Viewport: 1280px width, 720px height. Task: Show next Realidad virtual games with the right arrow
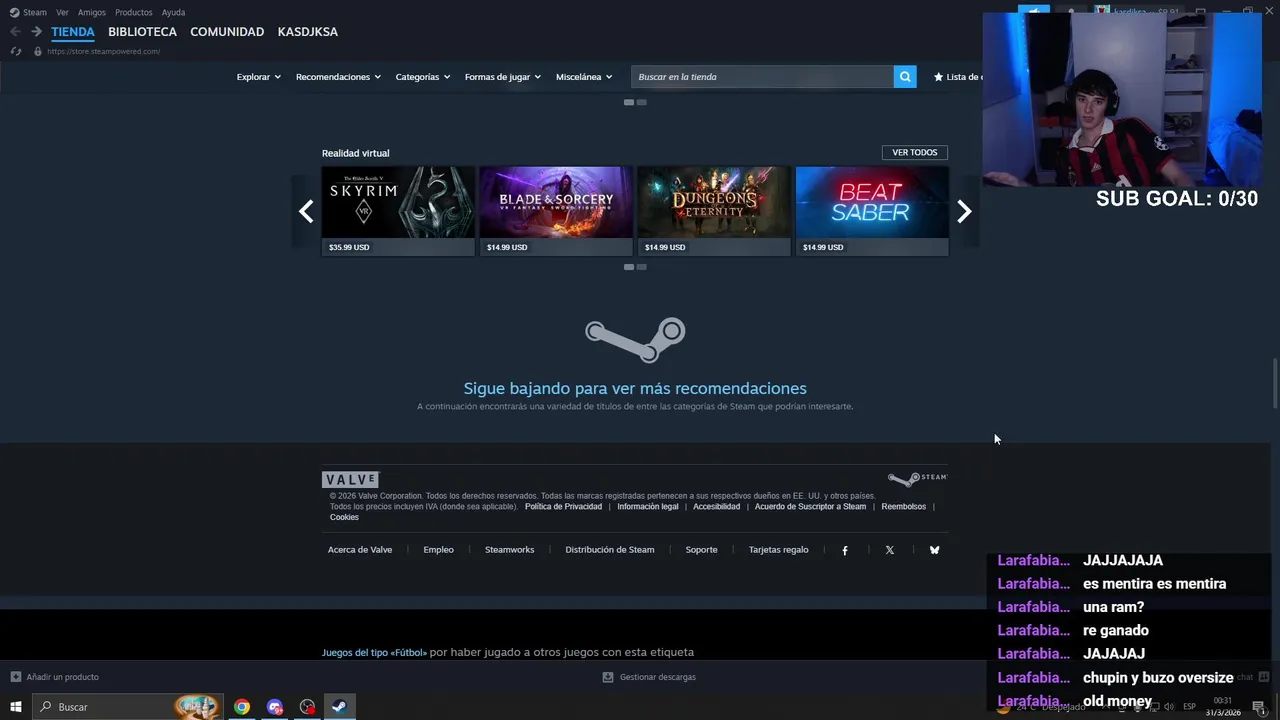coord(964,211)
